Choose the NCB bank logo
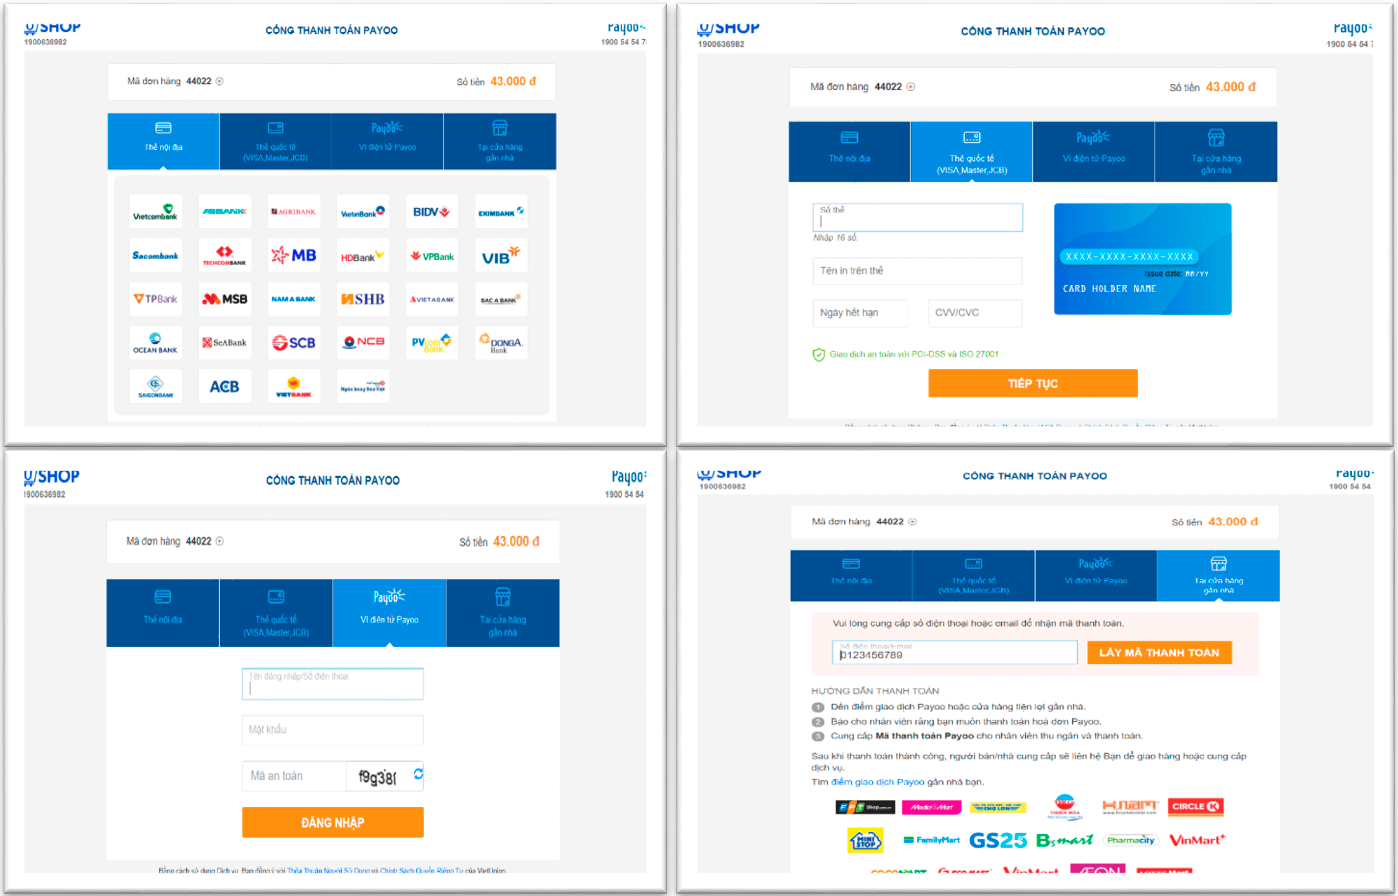1398x896 pixels. 363,343
